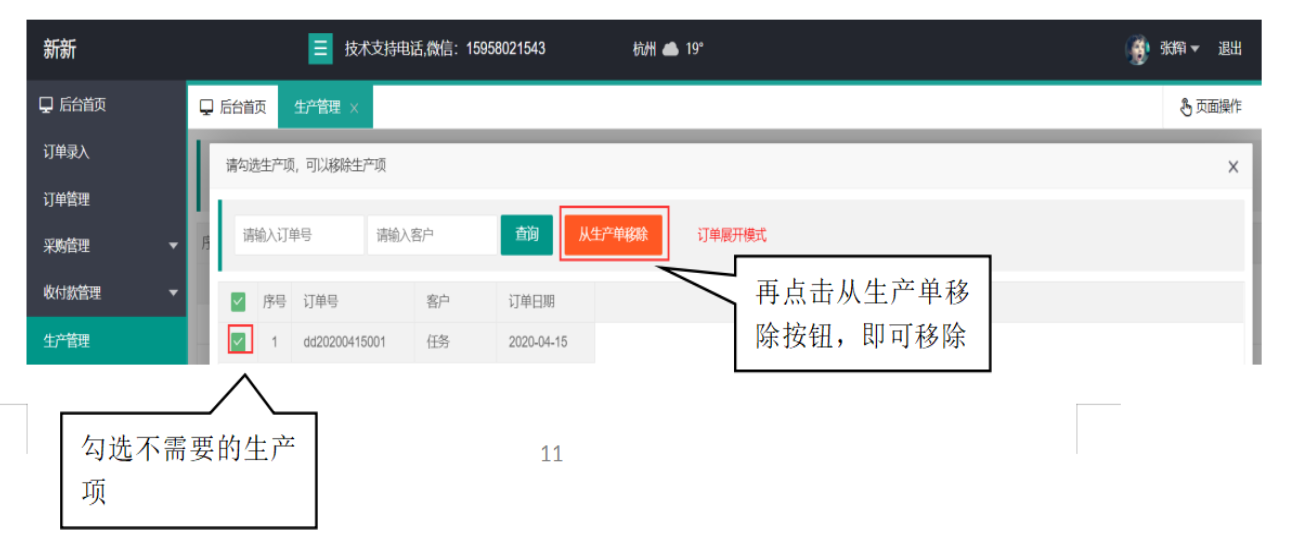Toggle checkbox for order dd20200415001
The height and width of the screenshot is (545, 1291).
(238, 342)
